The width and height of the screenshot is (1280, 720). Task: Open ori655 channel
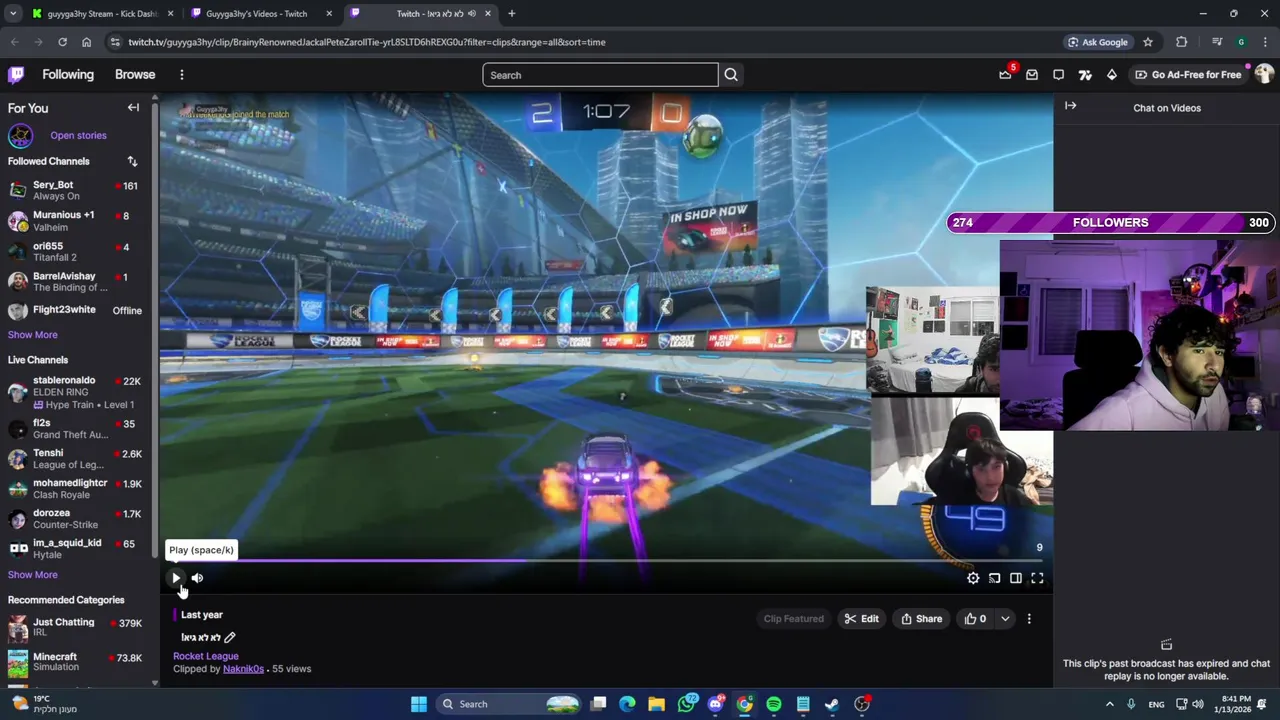point(75,251)
